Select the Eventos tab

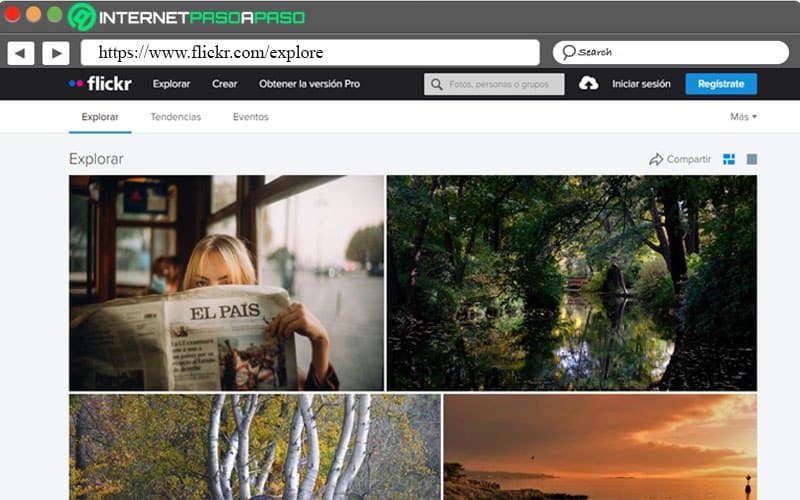point(250,117)
